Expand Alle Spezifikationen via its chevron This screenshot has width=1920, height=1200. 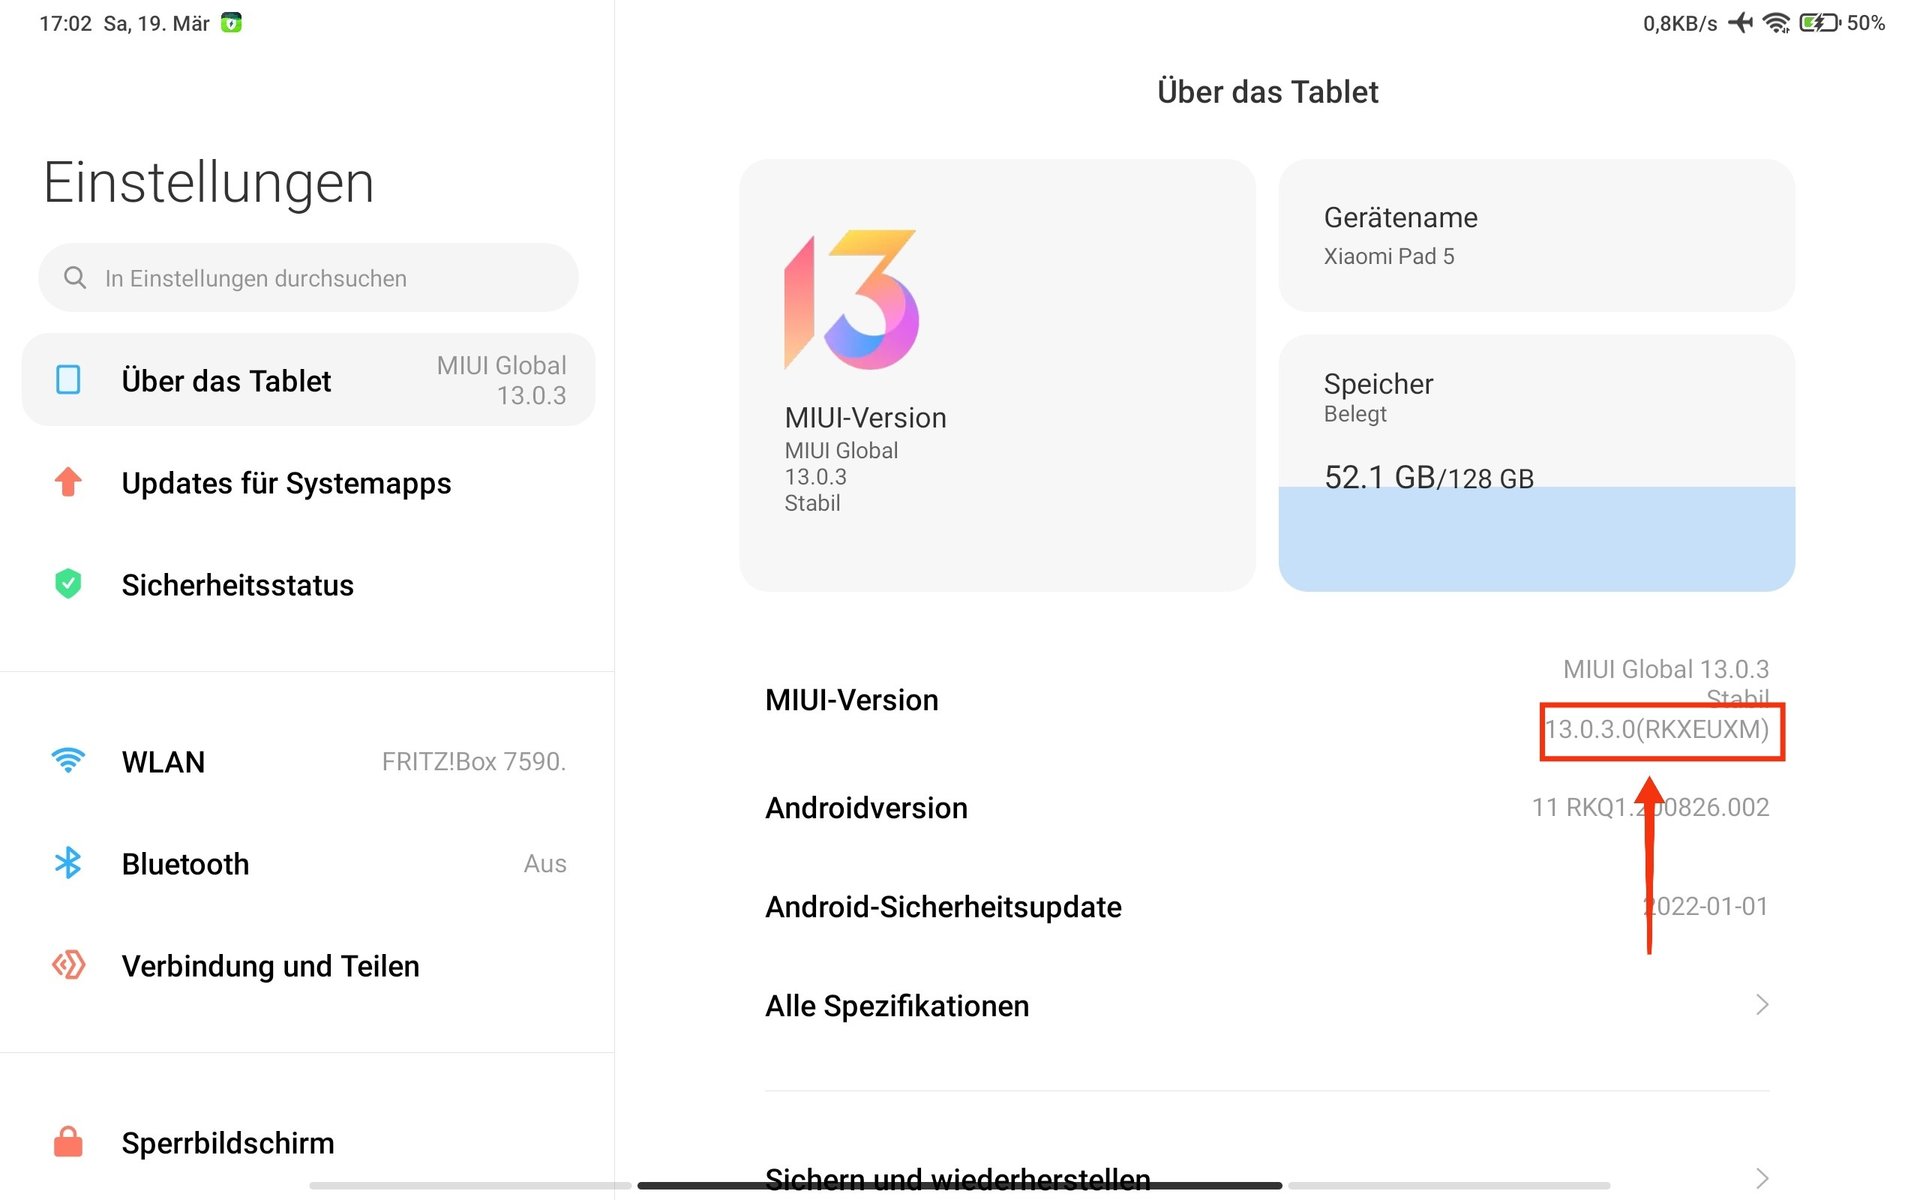point(1762,1005)
